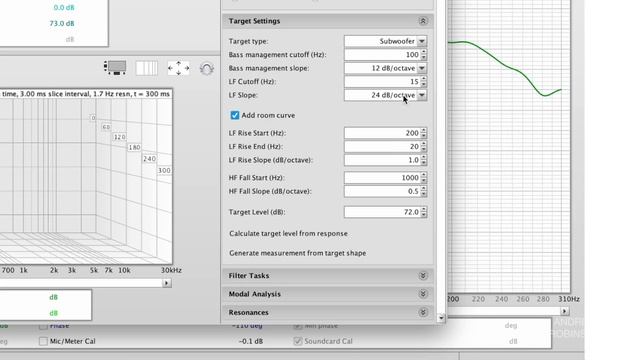Click Bass management cutoff stepper arrows
Screen dimensions: 640x360
[x=424, y=55]
